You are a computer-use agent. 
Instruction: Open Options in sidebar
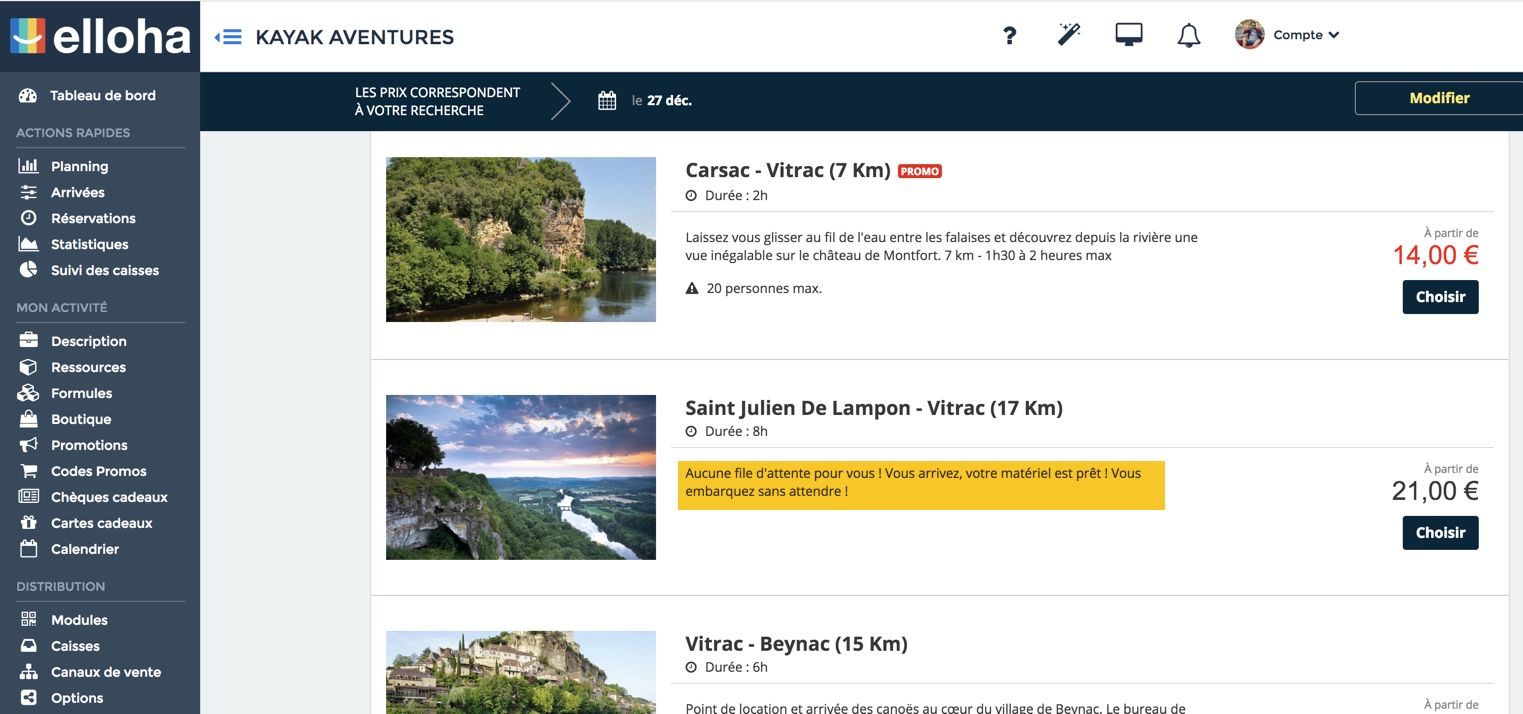[77, 699]
